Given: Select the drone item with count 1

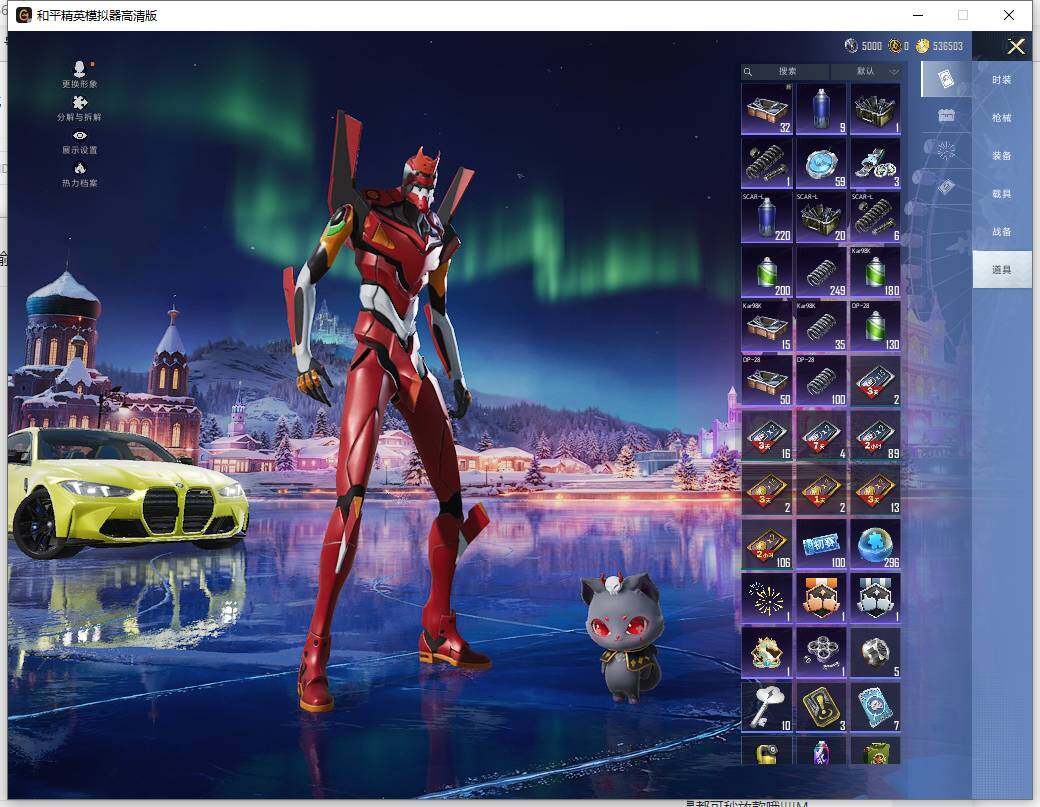Looking at the screenshot, I should [x=821, y=652].
